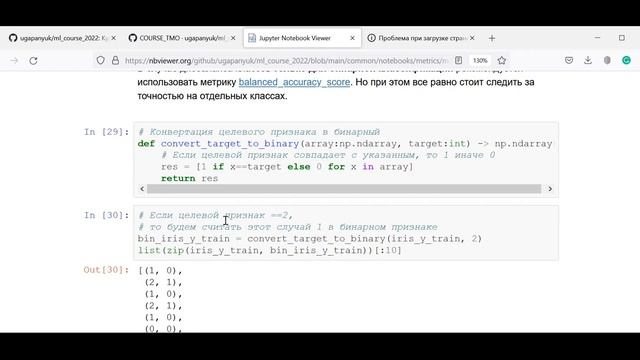Open the extension icon beside downloads

[x=607, y=60]
